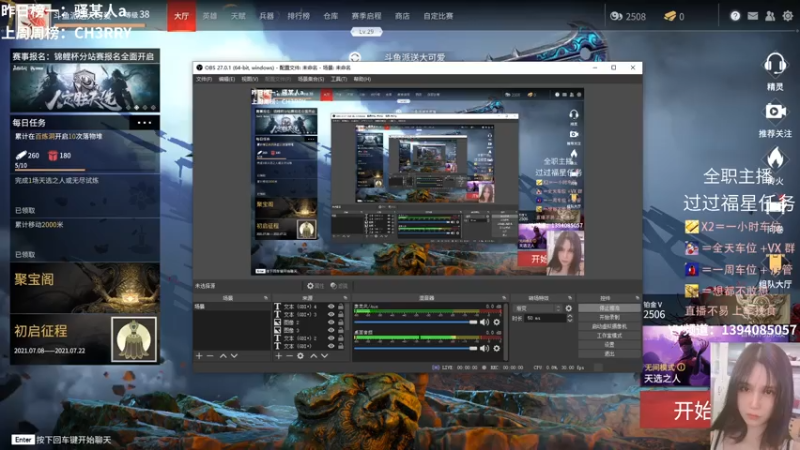Switch to the 排行榜 game tab

[x=298, y=16]
